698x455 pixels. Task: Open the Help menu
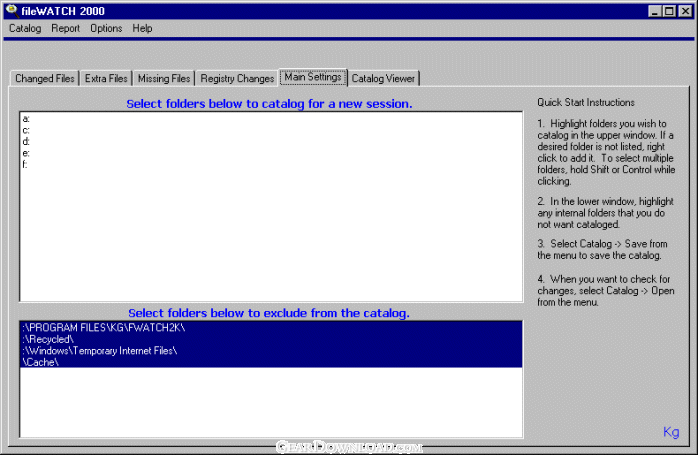point(142,28)
